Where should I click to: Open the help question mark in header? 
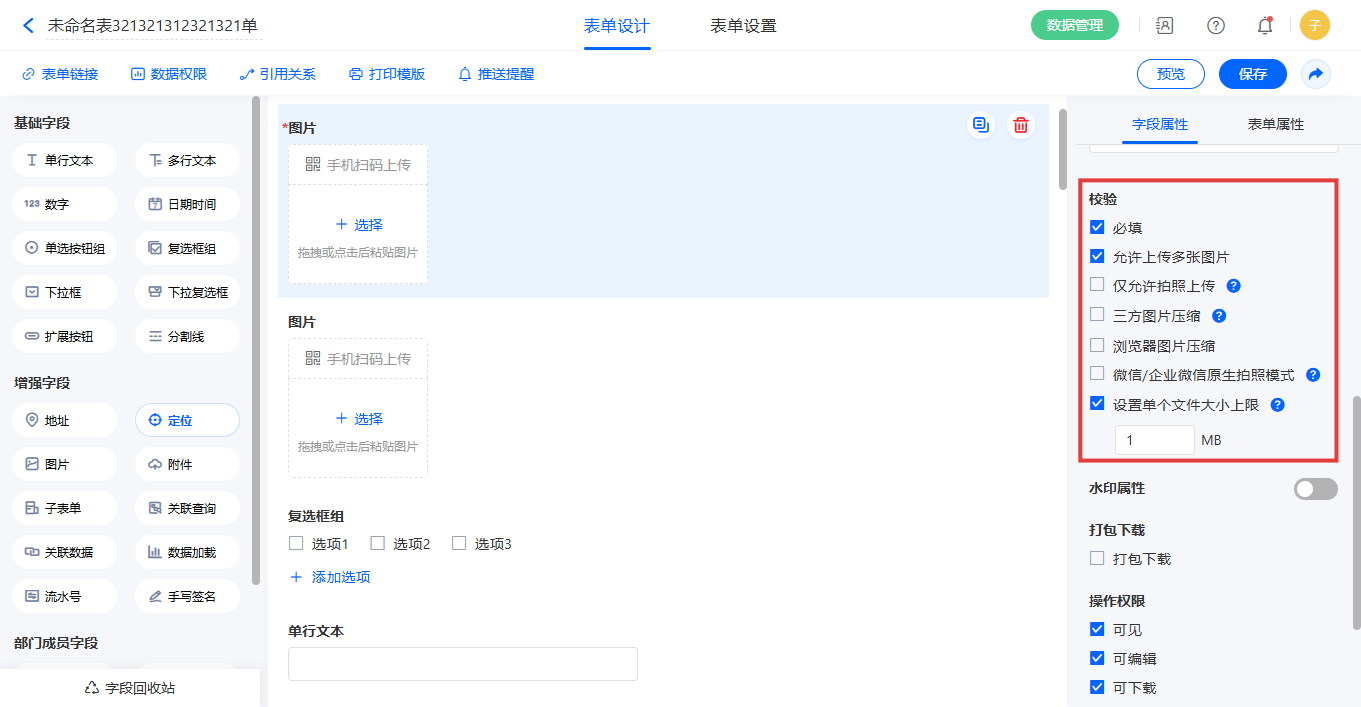(1216, 26)
